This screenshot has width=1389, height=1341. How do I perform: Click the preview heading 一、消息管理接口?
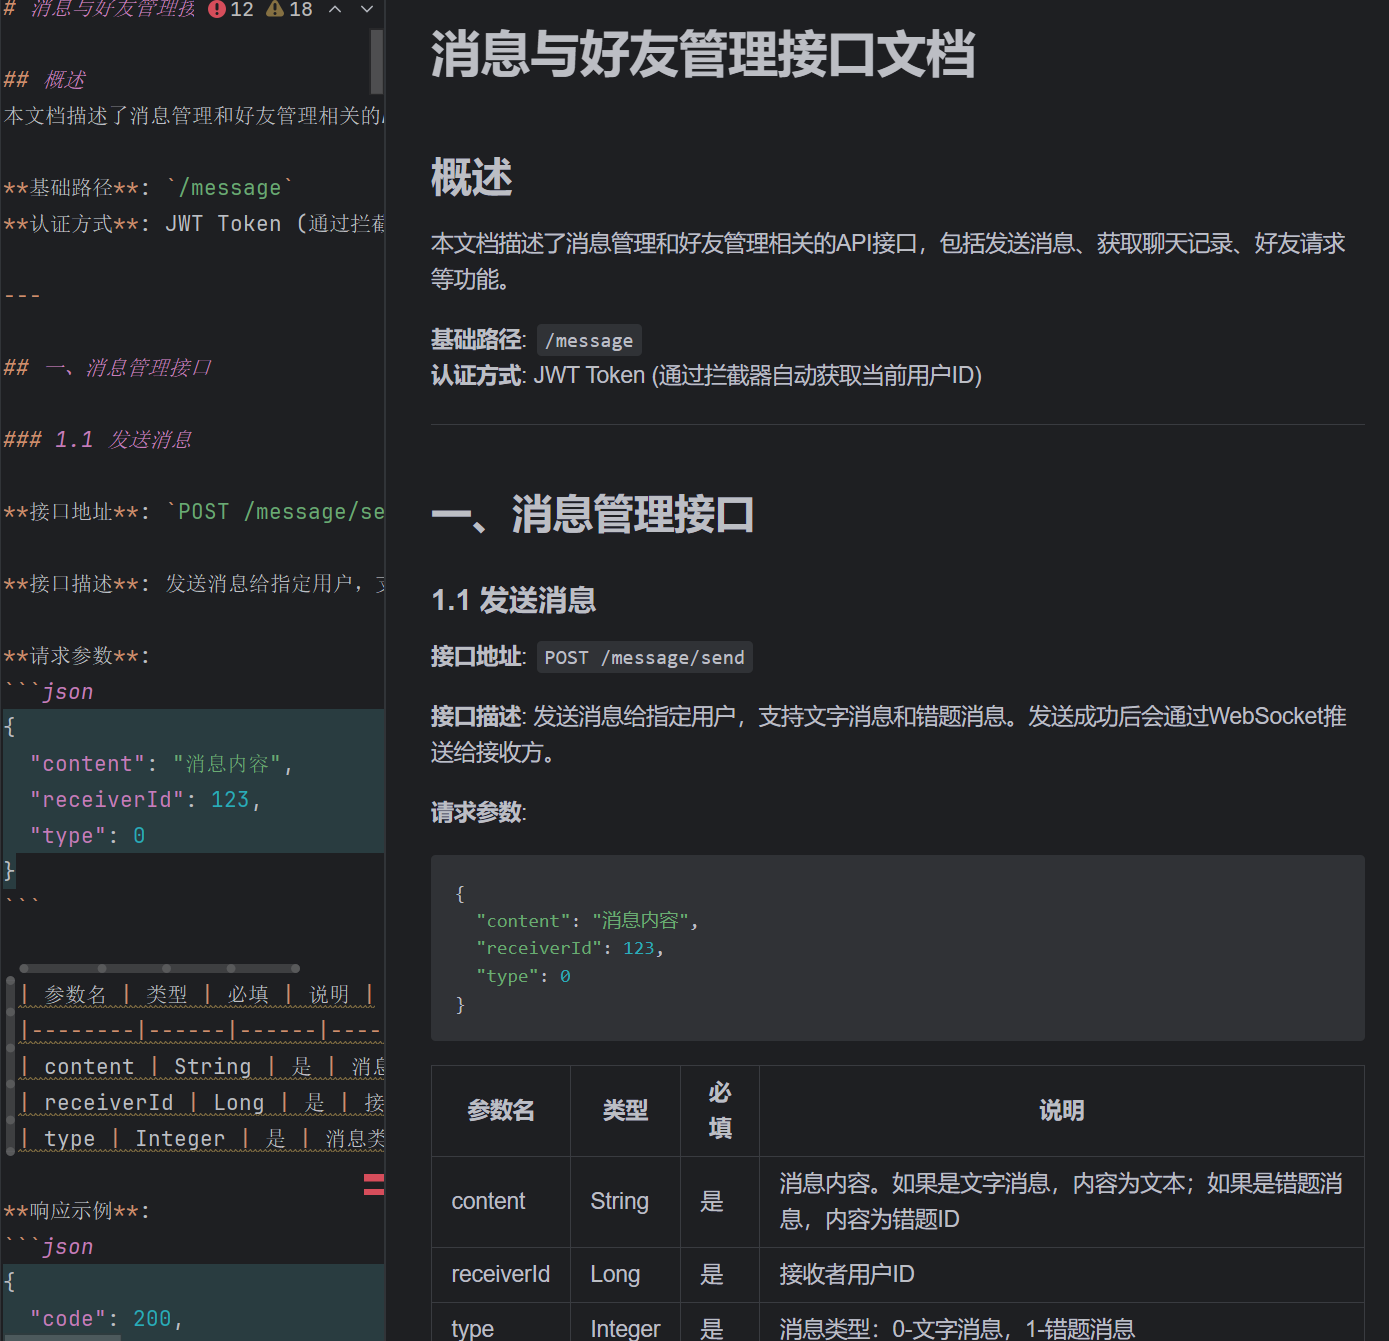tap(592, 514)
